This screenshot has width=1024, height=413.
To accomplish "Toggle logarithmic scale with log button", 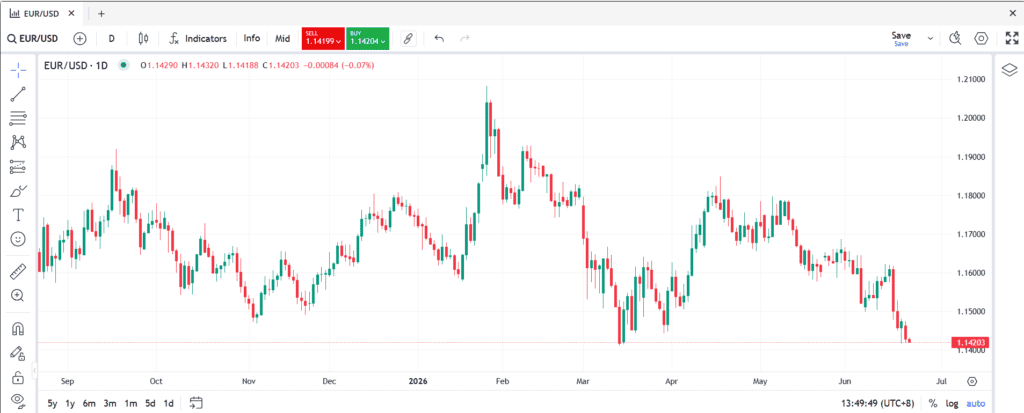I will (952, 404).
